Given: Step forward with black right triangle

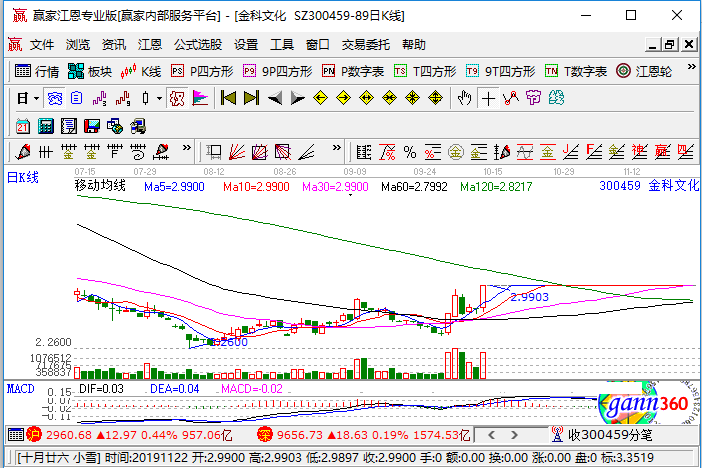Looking at the screenshot, I should 297,98.
